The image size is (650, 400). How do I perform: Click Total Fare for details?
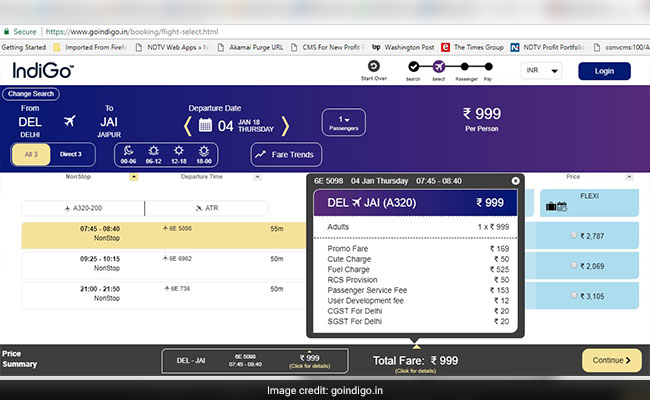coord(415,364)
